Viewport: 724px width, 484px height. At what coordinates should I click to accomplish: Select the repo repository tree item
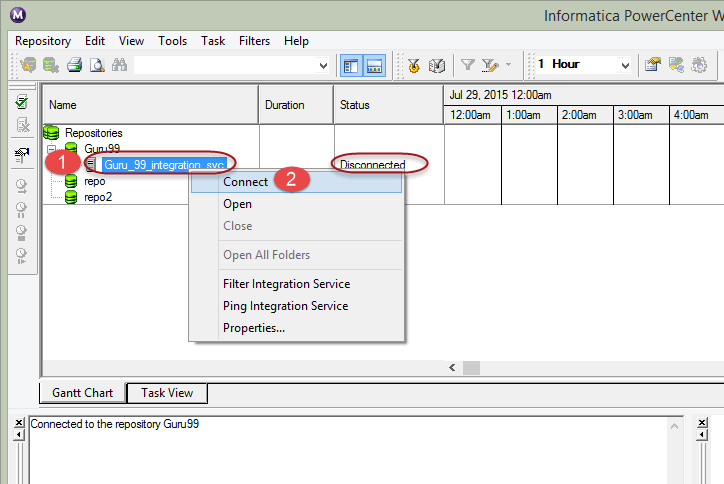click(95, 182)
